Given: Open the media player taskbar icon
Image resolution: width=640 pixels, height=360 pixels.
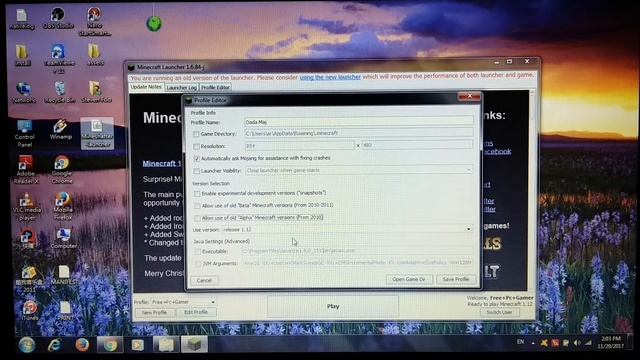Looking at the screenshot, I should 138,345.
